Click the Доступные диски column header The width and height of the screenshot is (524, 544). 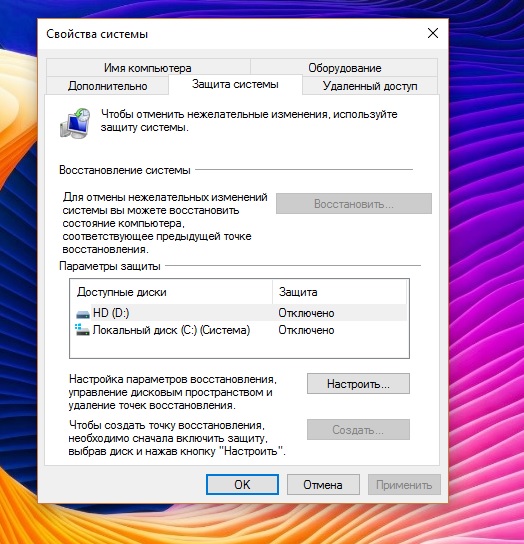[171, 292]
